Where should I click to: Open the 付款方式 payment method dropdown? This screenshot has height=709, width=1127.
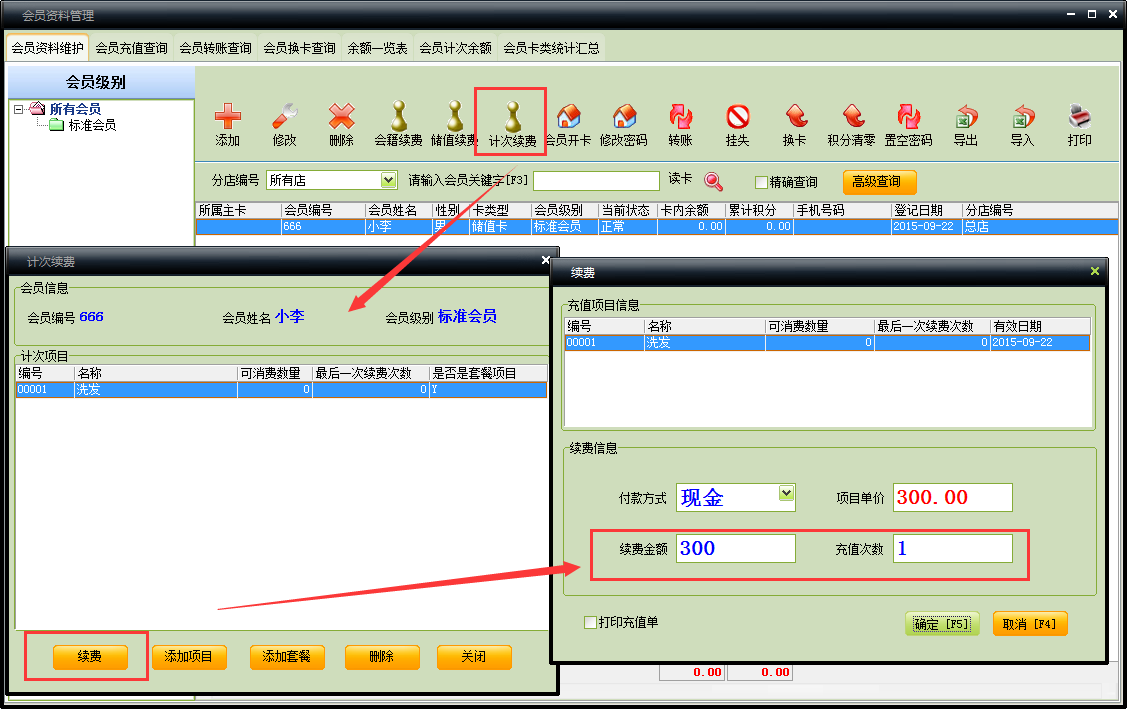pos(786,494)
